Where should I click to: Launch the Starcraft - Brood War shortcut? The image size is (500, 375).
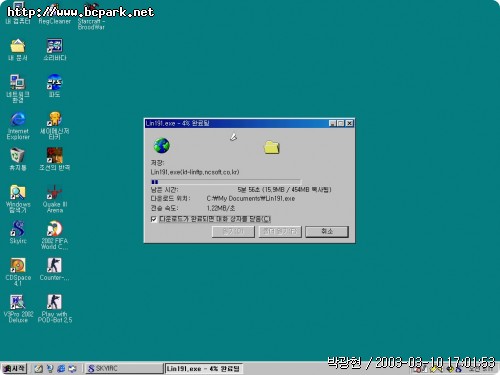pos(91,15)
